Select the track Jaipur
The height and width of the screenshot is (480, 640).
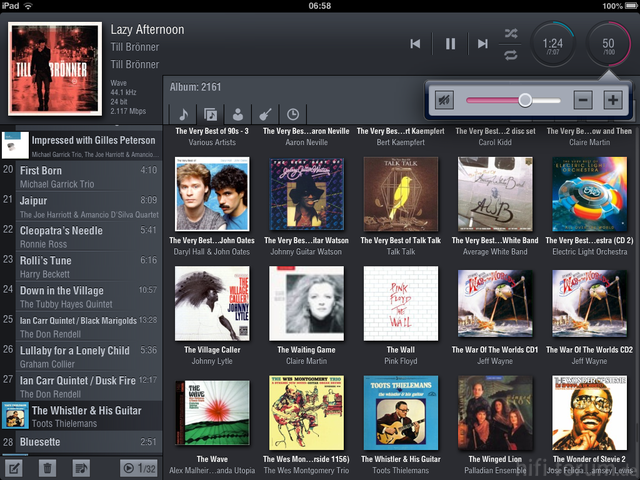[x=81, y=207]
